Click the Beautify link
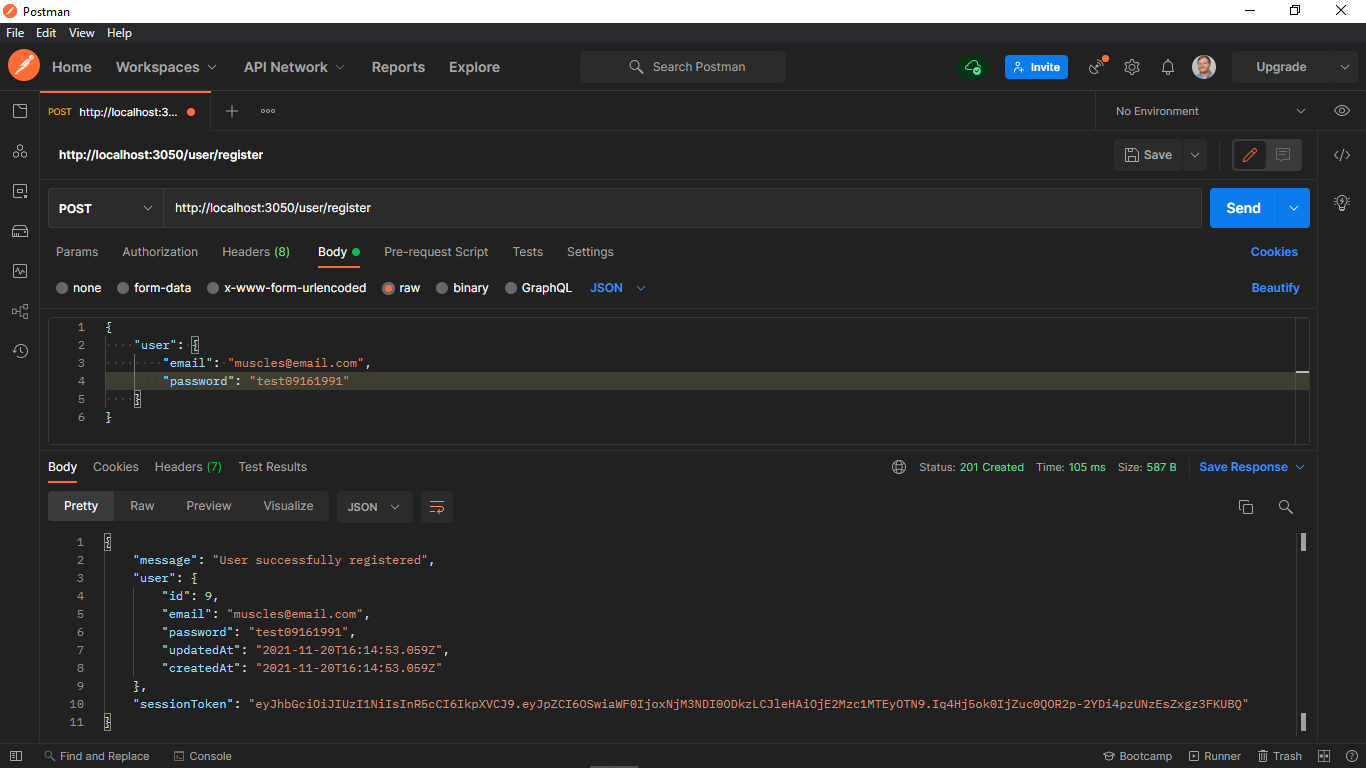The image size is (1366, 768). (x=1275, y=287)
